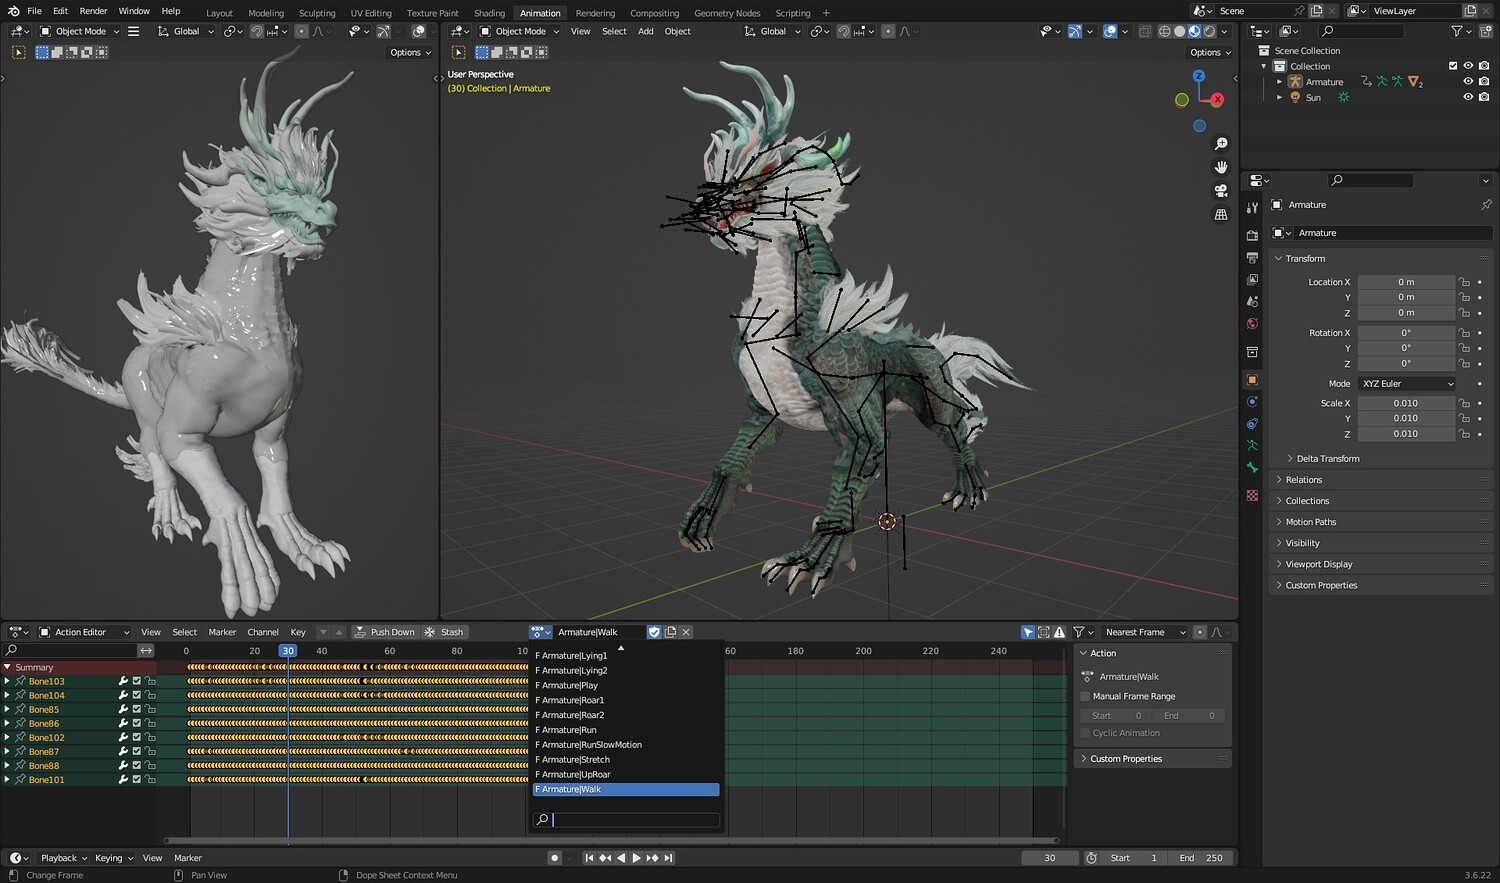The height and width of the screenshot is (883, 1500).
Task: Click the action search input field
Action: point(634,820)
